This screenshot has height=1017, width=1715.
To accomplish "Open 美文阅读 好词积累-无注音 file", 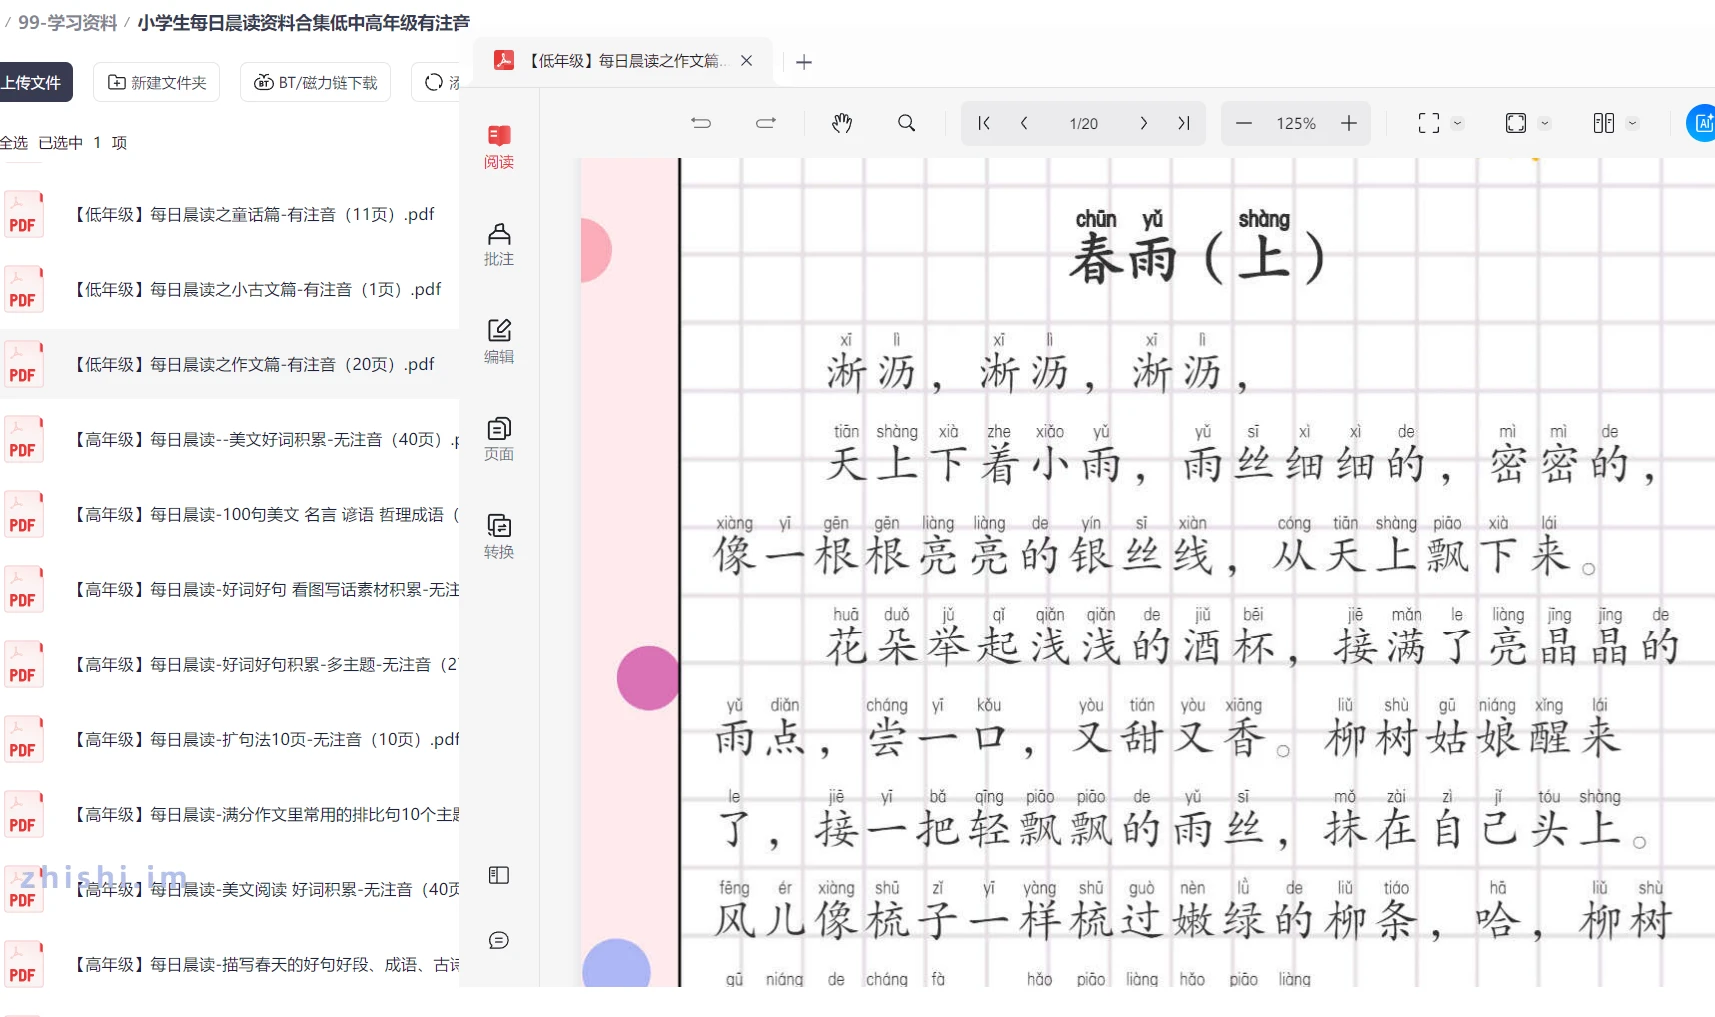I will click(264, 889).
